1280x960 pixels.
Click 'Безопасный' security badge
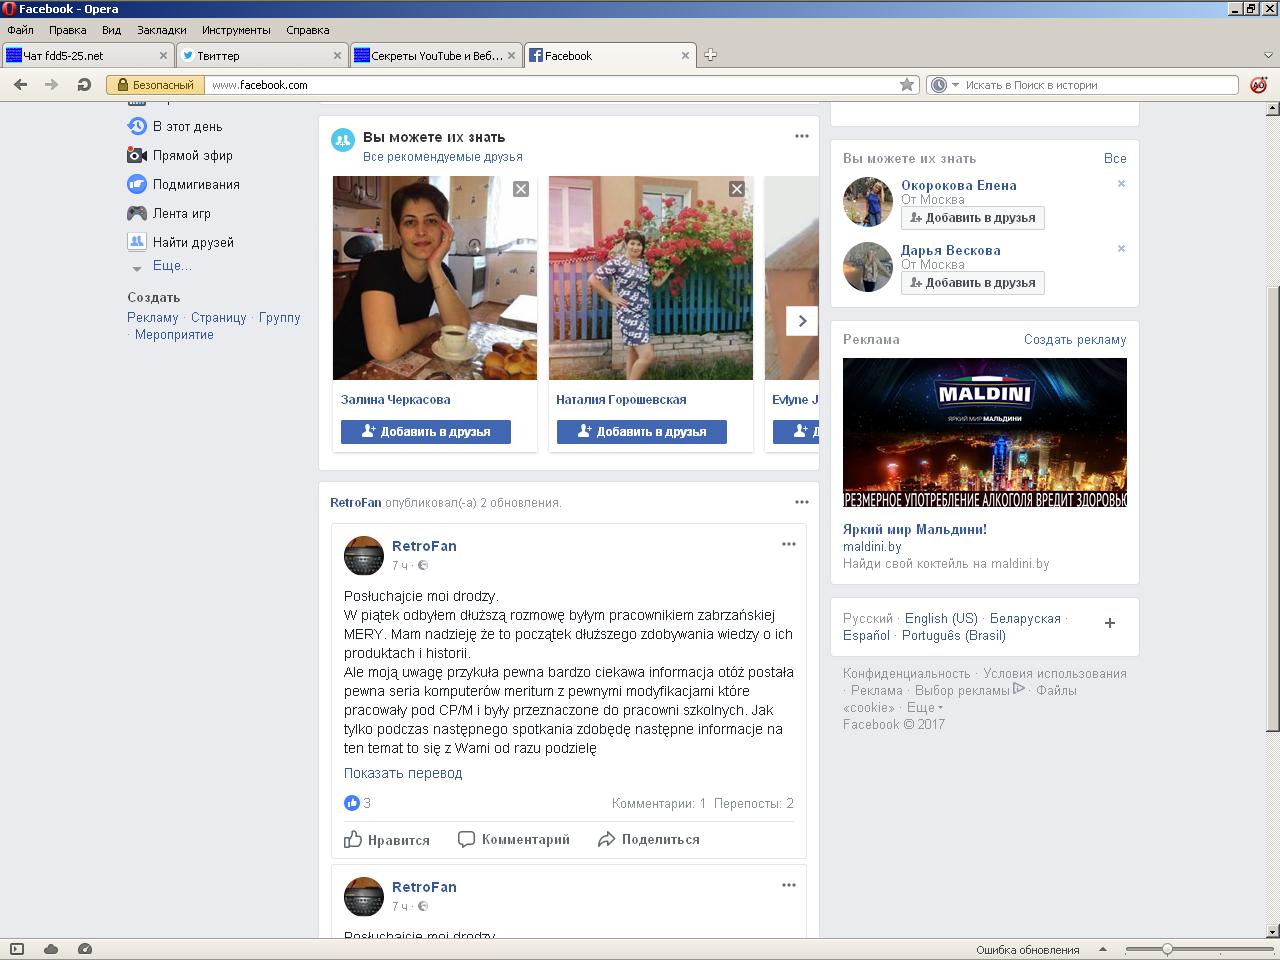point(156,85)
